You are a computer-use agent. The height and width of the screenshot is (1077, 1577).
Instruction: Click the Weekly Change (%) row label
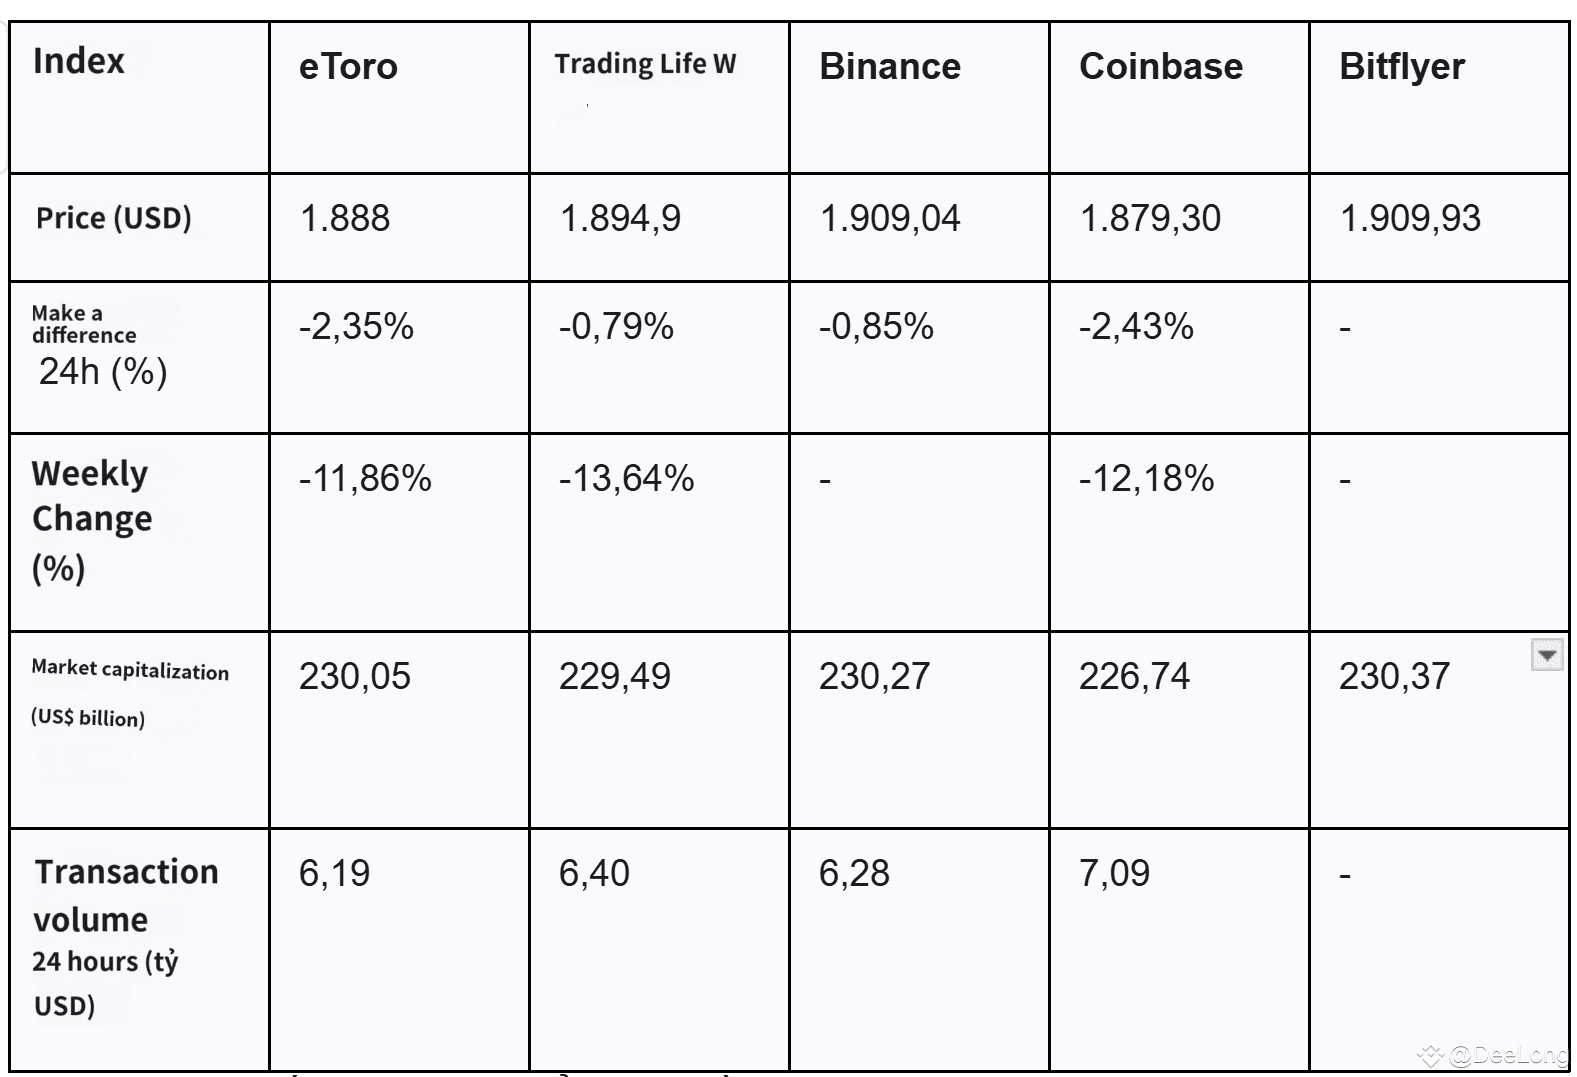[91, 520]
